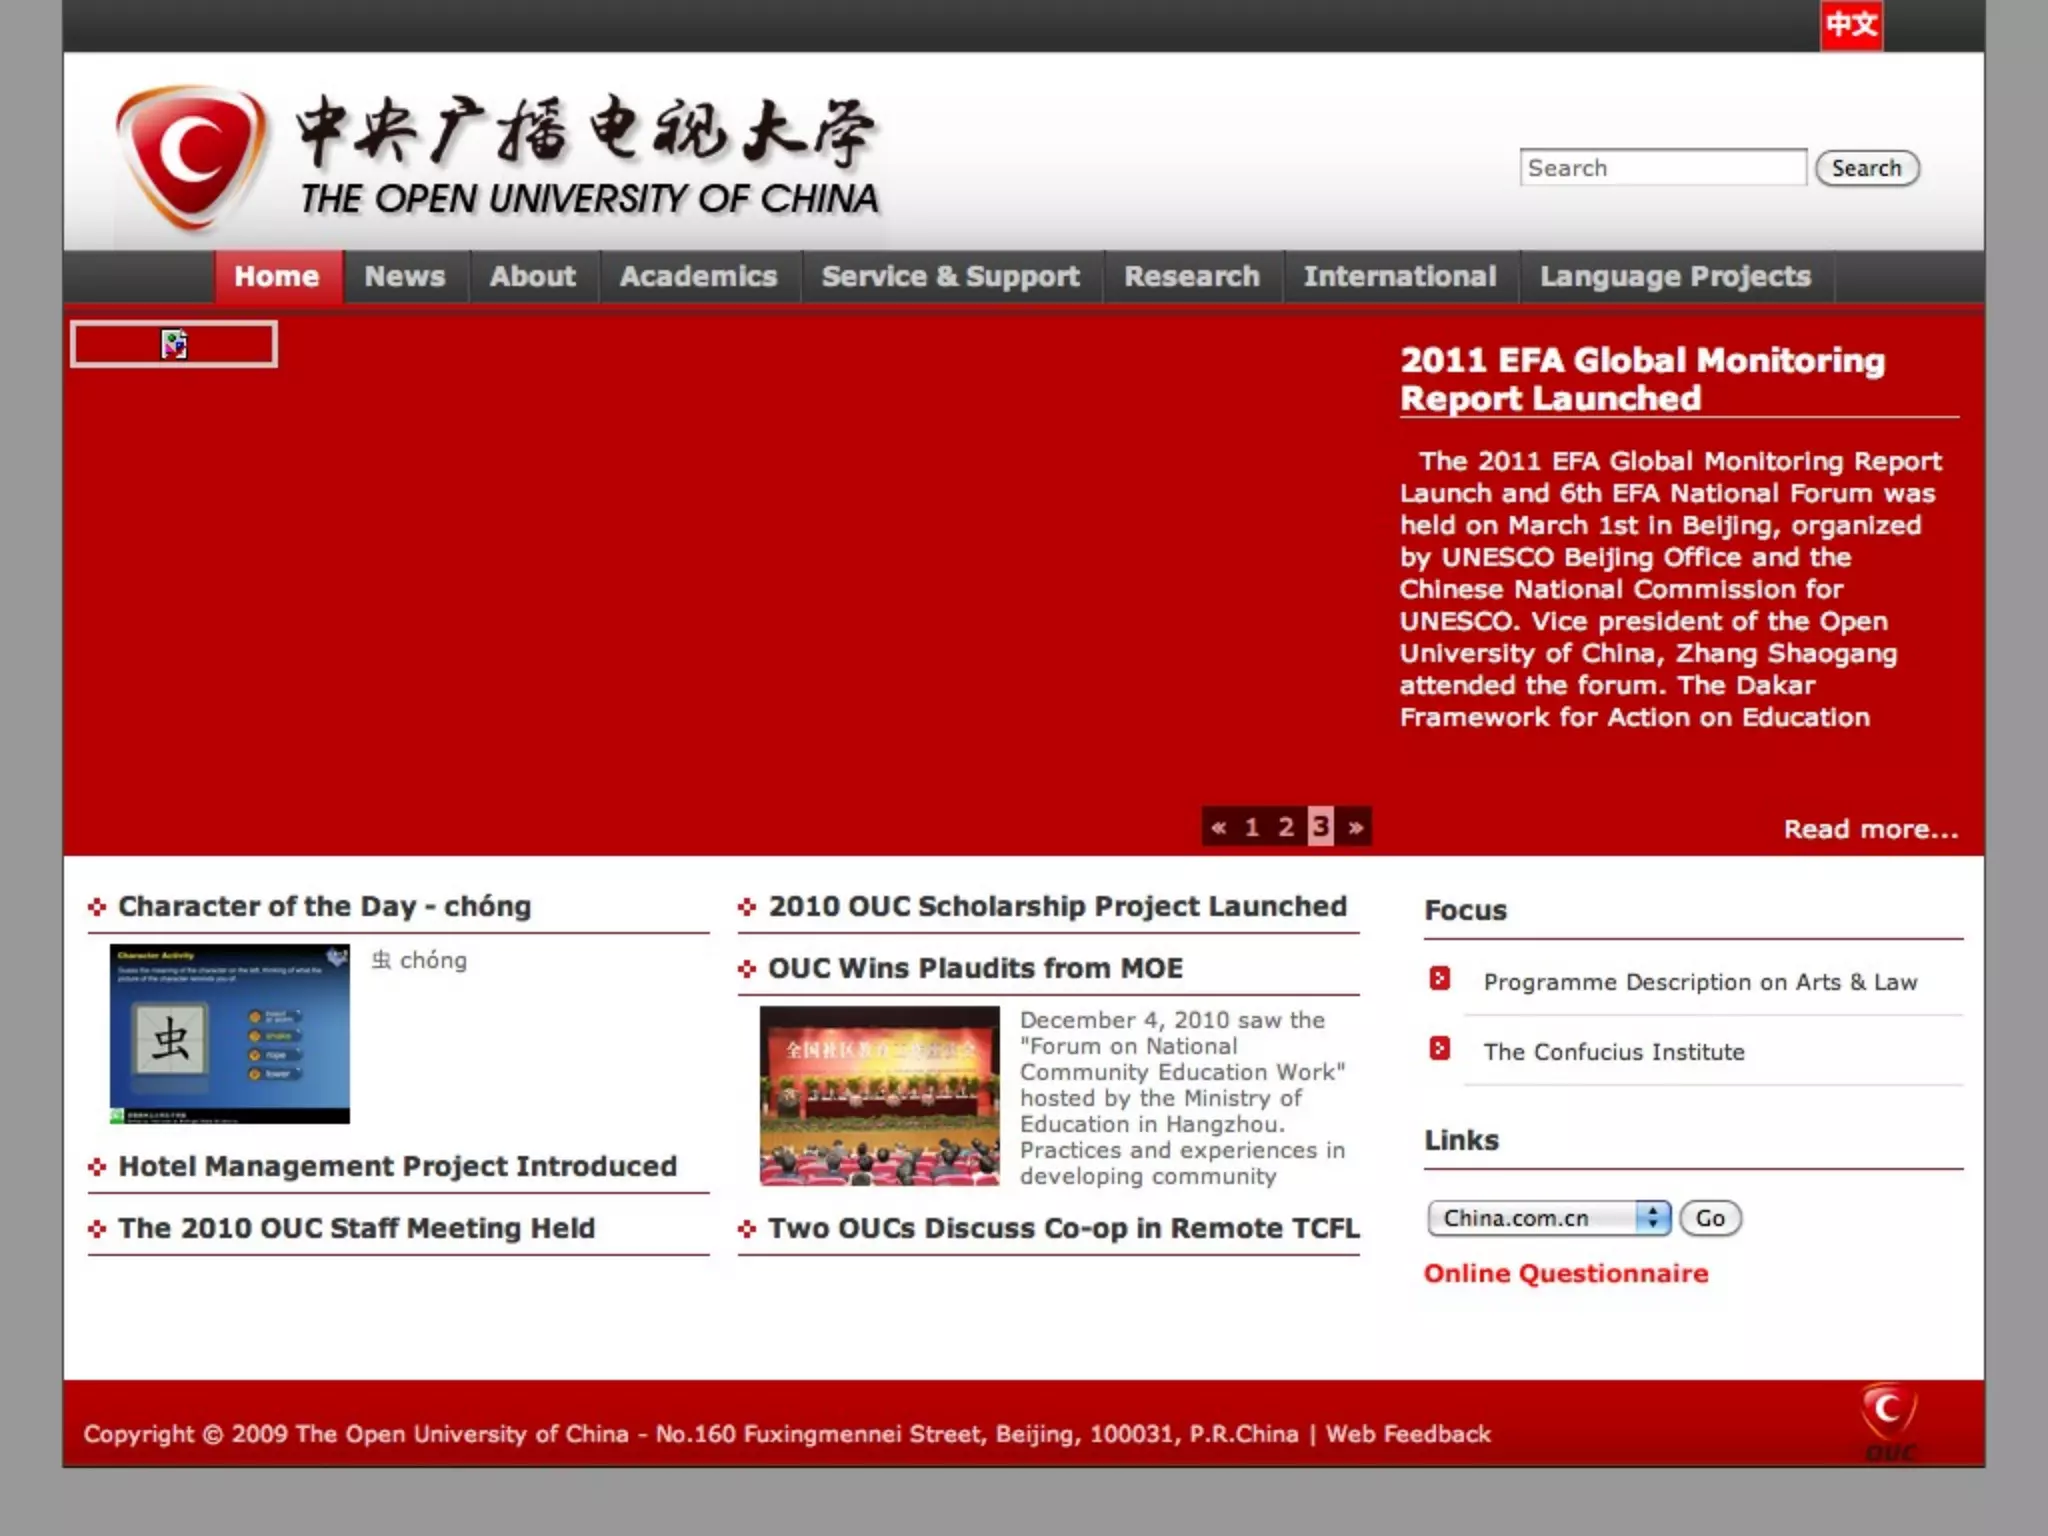Select slide 3 in the carousel pager

1320,827
